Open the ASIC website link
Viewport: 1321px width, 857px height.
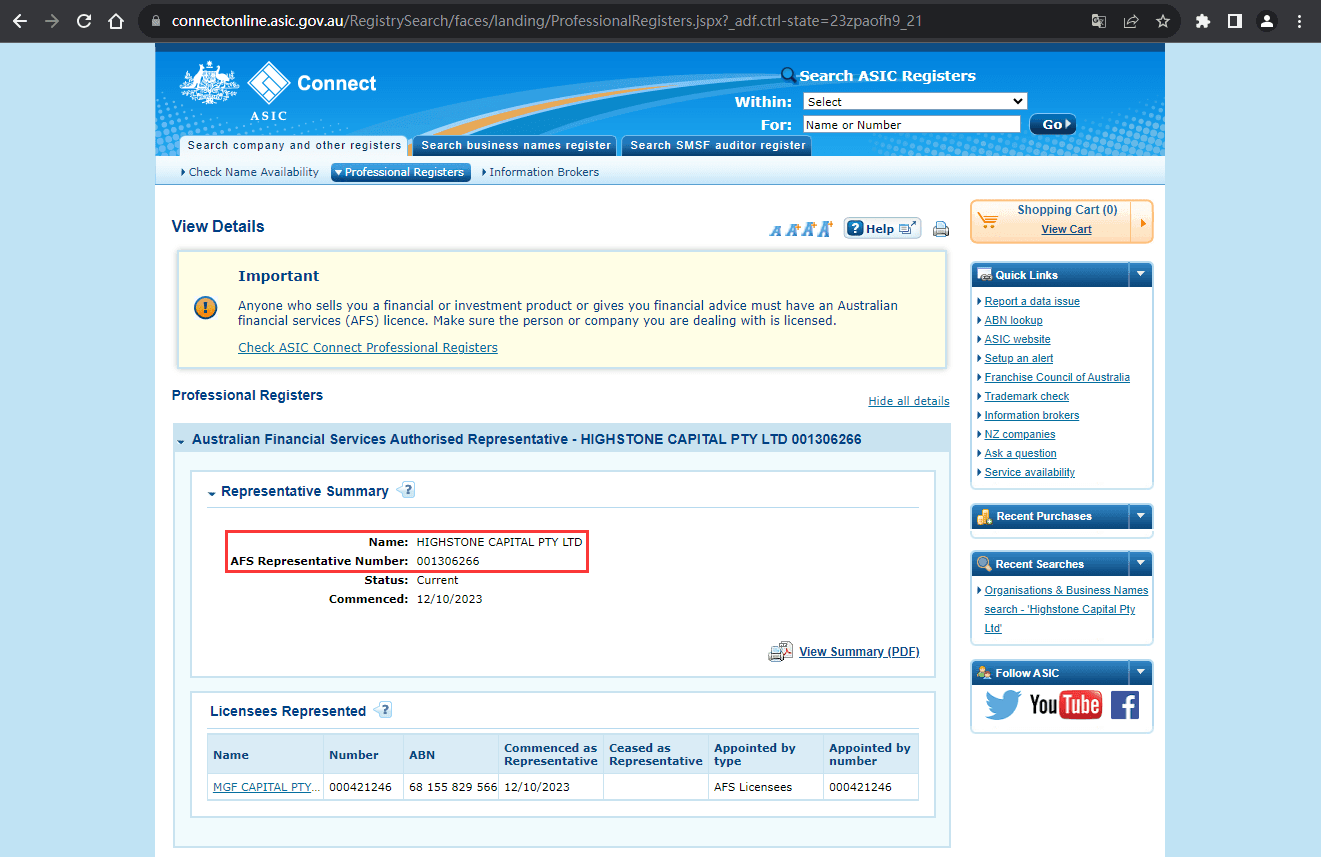click(x=1017, y=339)
